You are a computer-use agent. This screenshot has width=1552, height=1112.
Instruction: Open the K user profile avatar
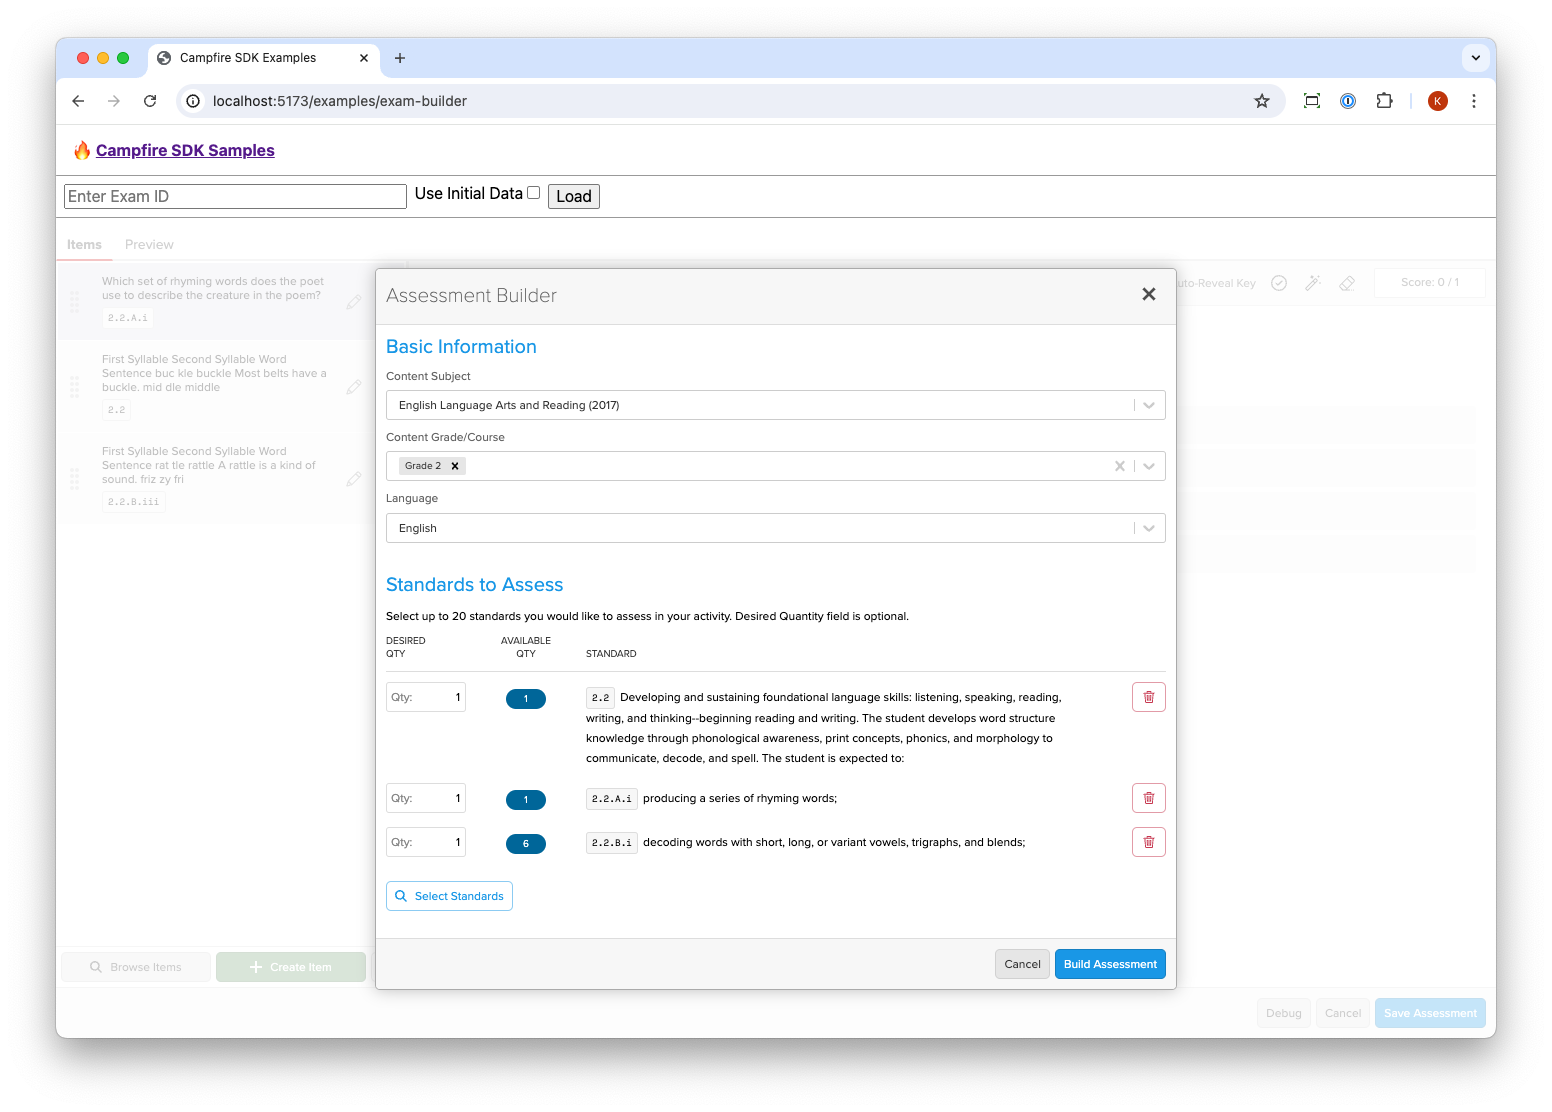(x=1437, y=101)
